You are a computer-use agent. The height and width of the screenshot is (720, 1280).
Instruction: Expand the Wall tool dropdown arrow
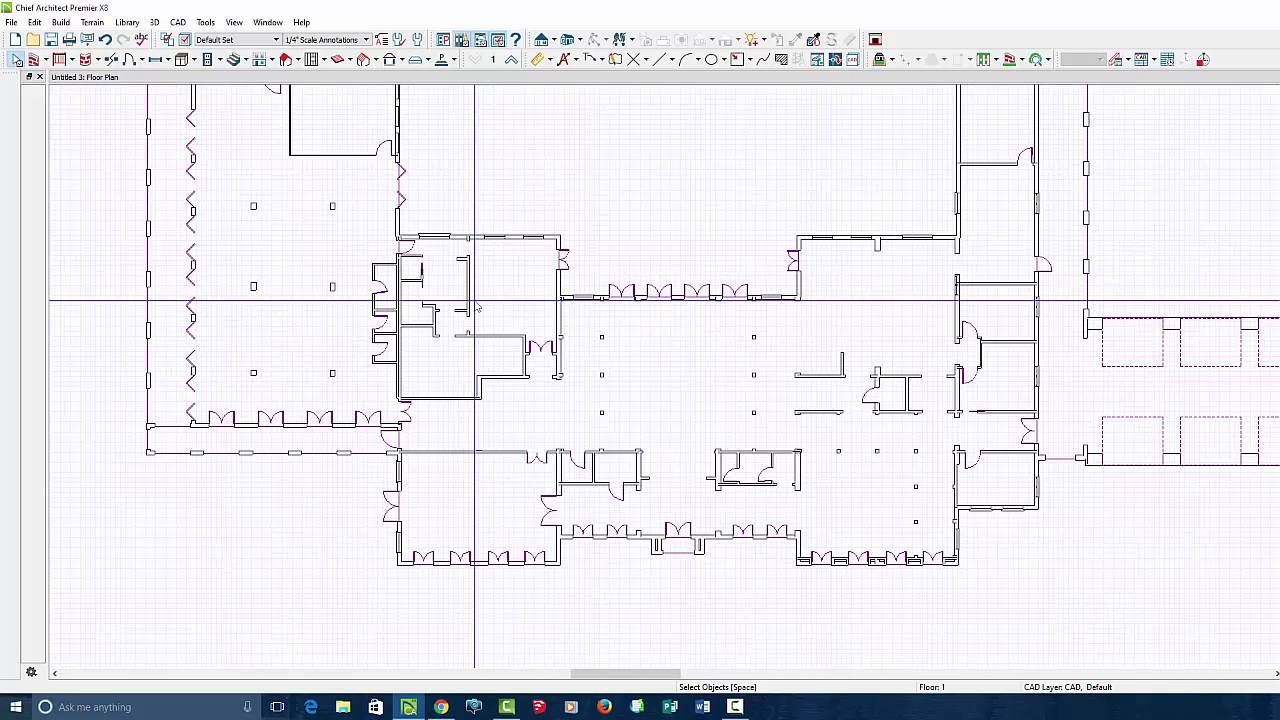coord(45,60)
